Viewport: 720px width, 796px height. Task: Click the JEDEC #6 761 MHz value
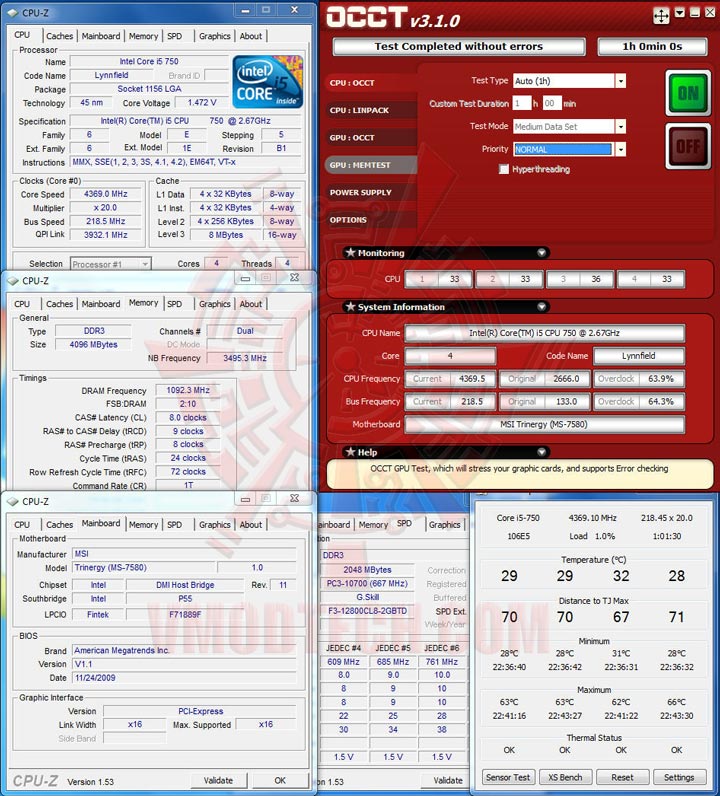click(442, 662)
